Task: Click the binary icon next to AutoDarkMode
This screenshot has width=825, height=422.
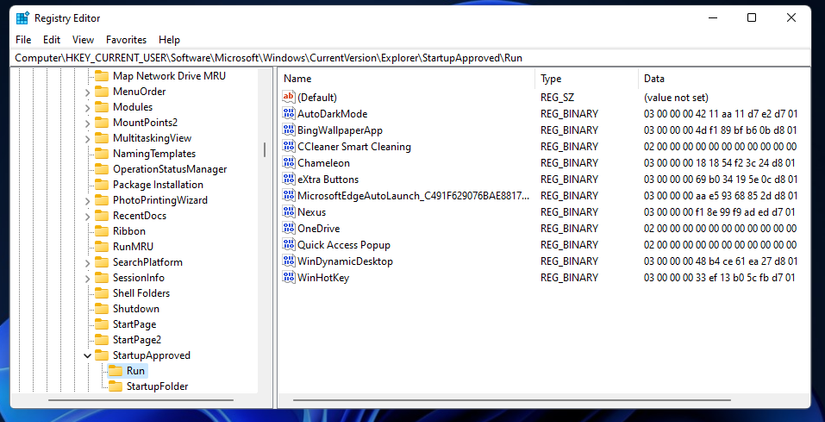Action: pos(289,114)
